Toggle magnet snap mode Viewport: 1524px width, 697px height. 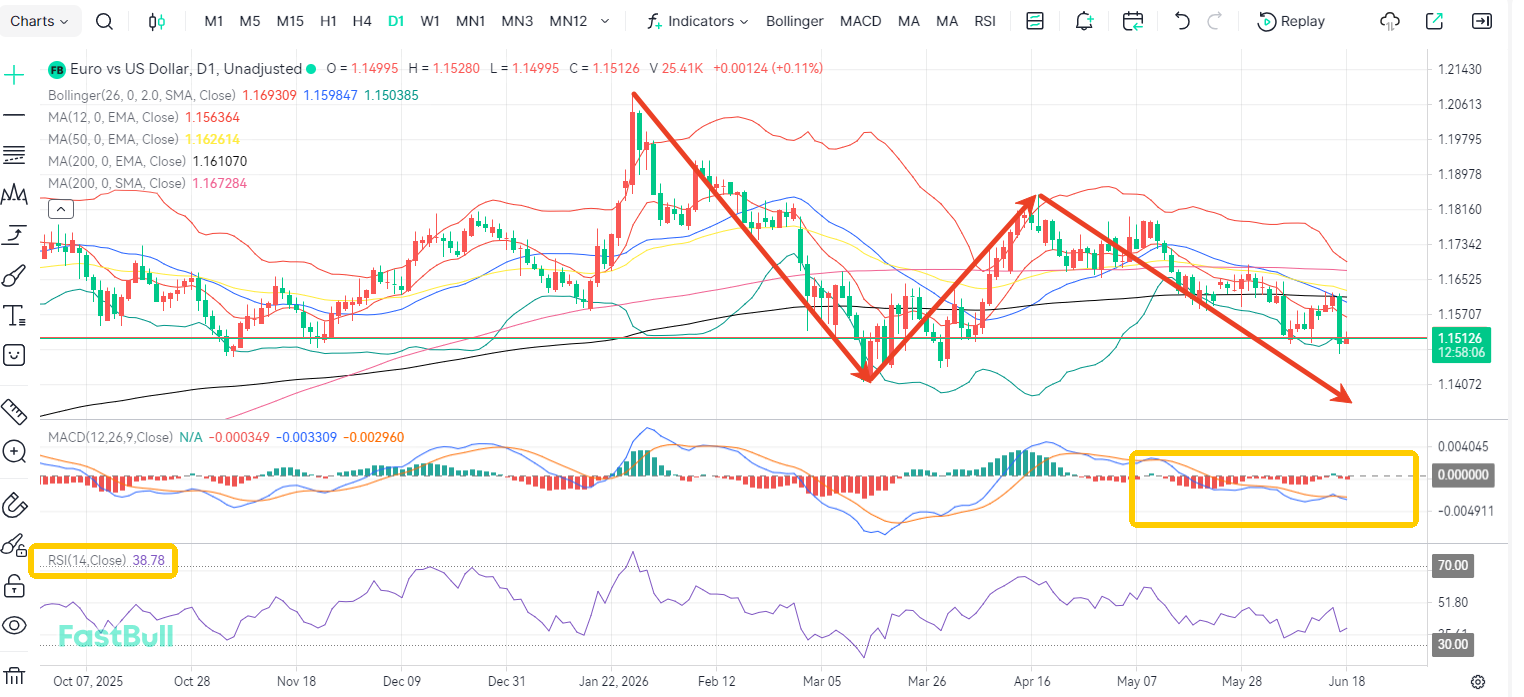click(x=14, y=505)
